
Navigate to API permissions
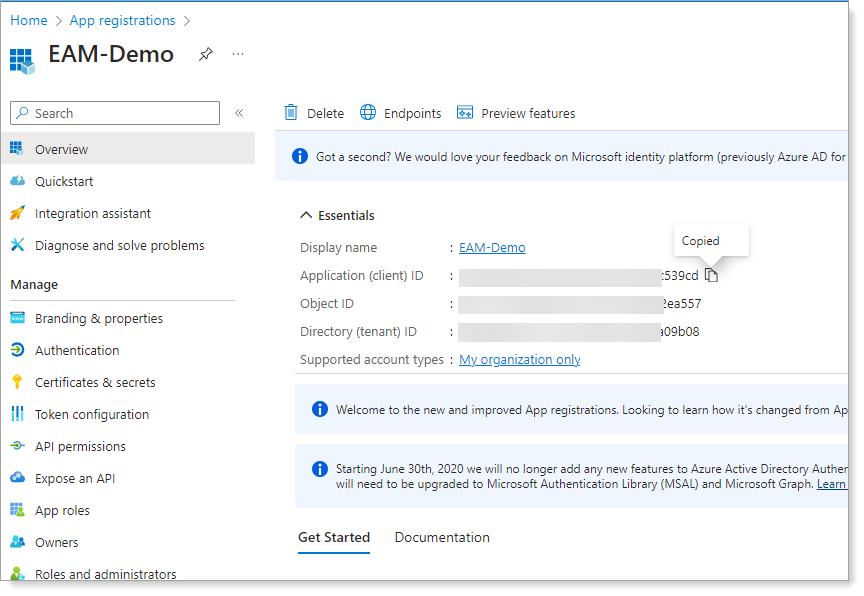80,446
